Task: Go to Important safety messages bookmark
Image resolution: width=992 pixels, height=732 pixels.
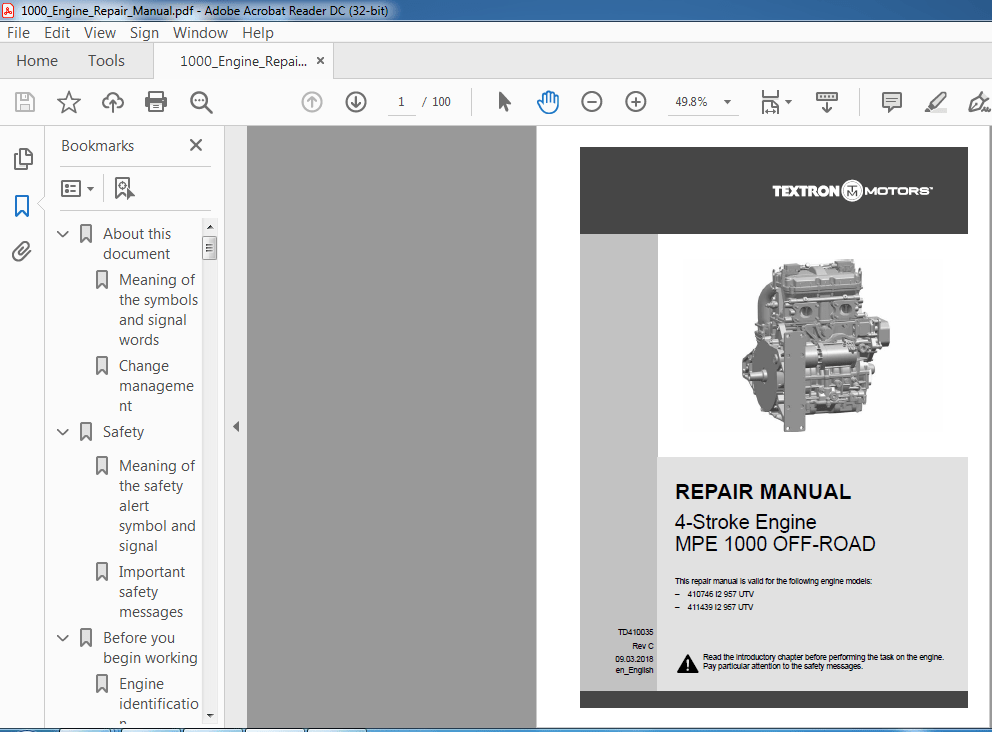Action: 152,592
